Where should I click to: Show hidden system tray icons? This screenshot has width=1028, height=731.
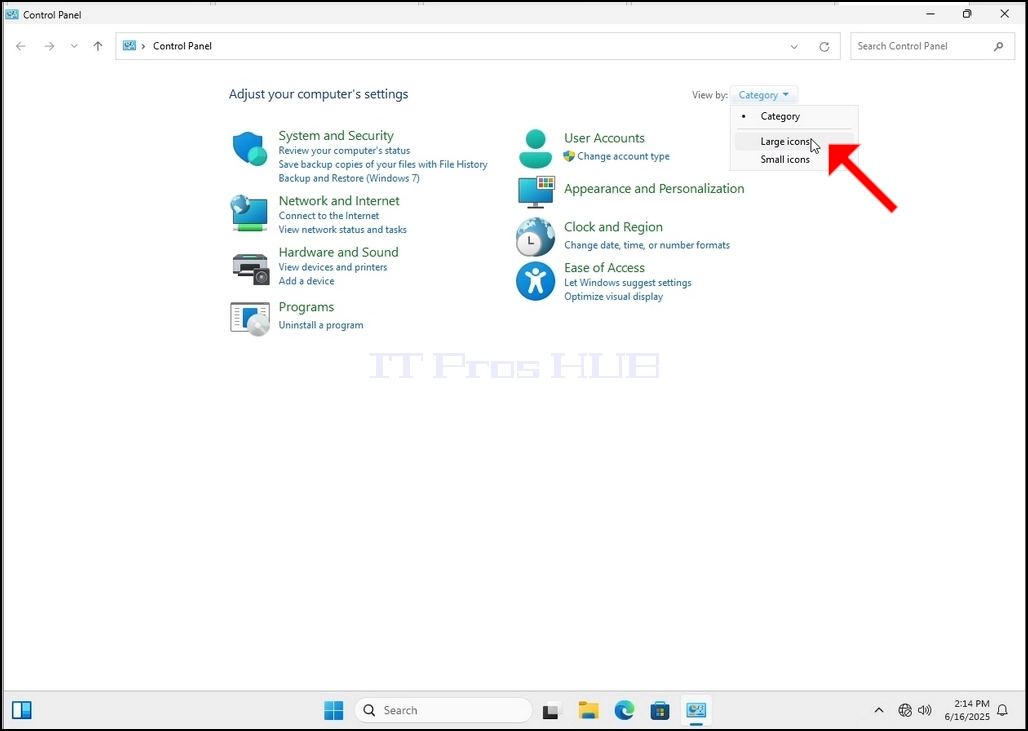879,710
